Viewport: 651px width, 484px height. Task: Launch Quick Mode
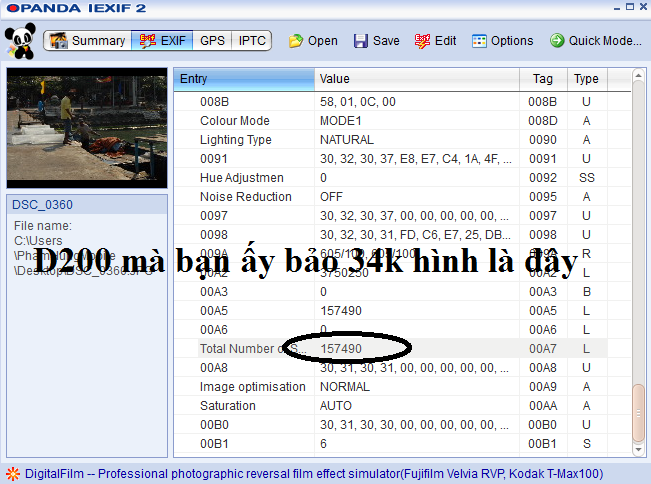[596, 41]
